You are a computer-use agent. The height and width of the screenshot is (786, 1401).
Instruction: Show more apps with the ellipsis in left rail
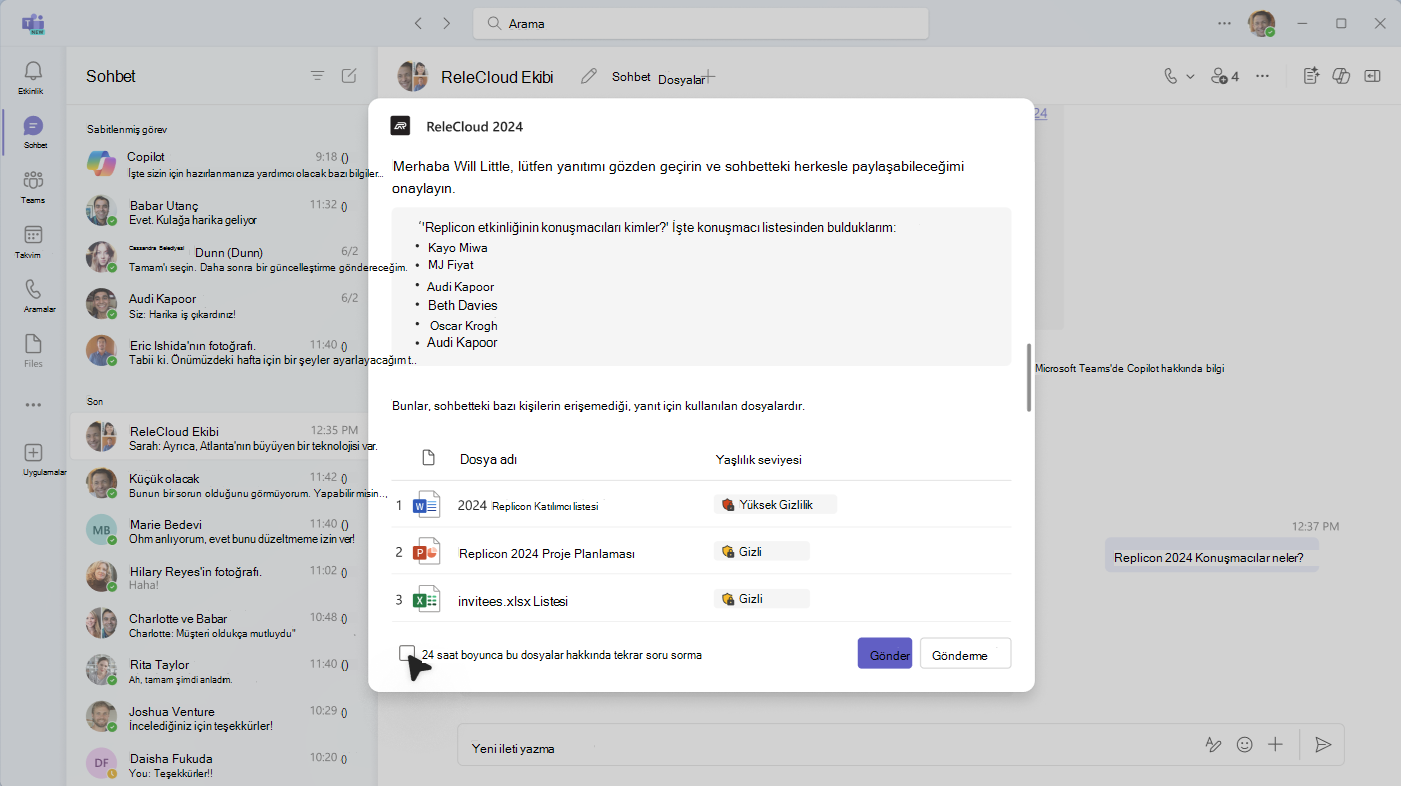click(33, 405)
